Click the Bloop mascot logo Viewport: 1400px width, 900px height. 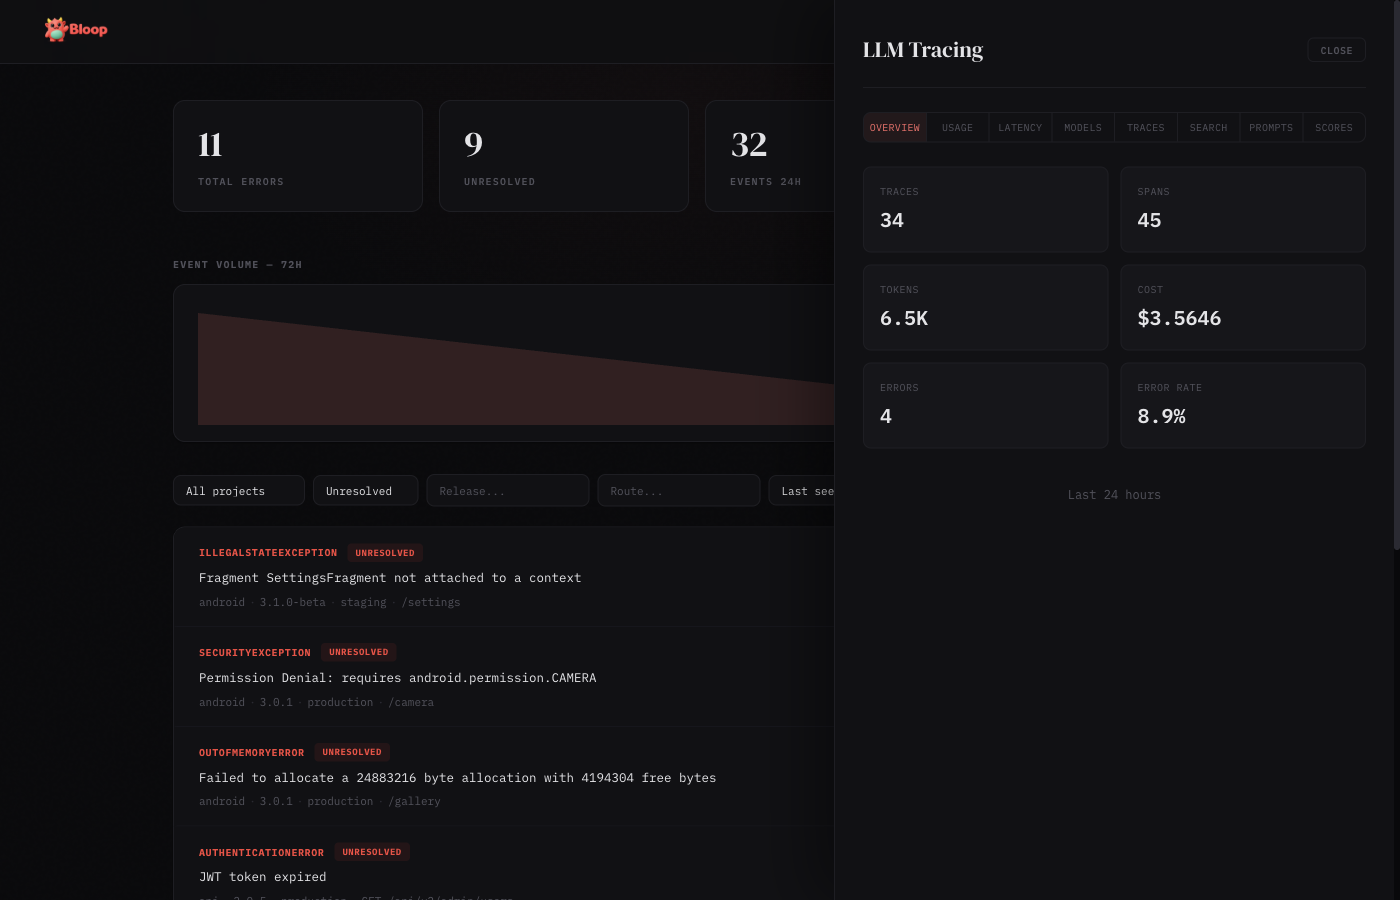(x=55, y=29)
